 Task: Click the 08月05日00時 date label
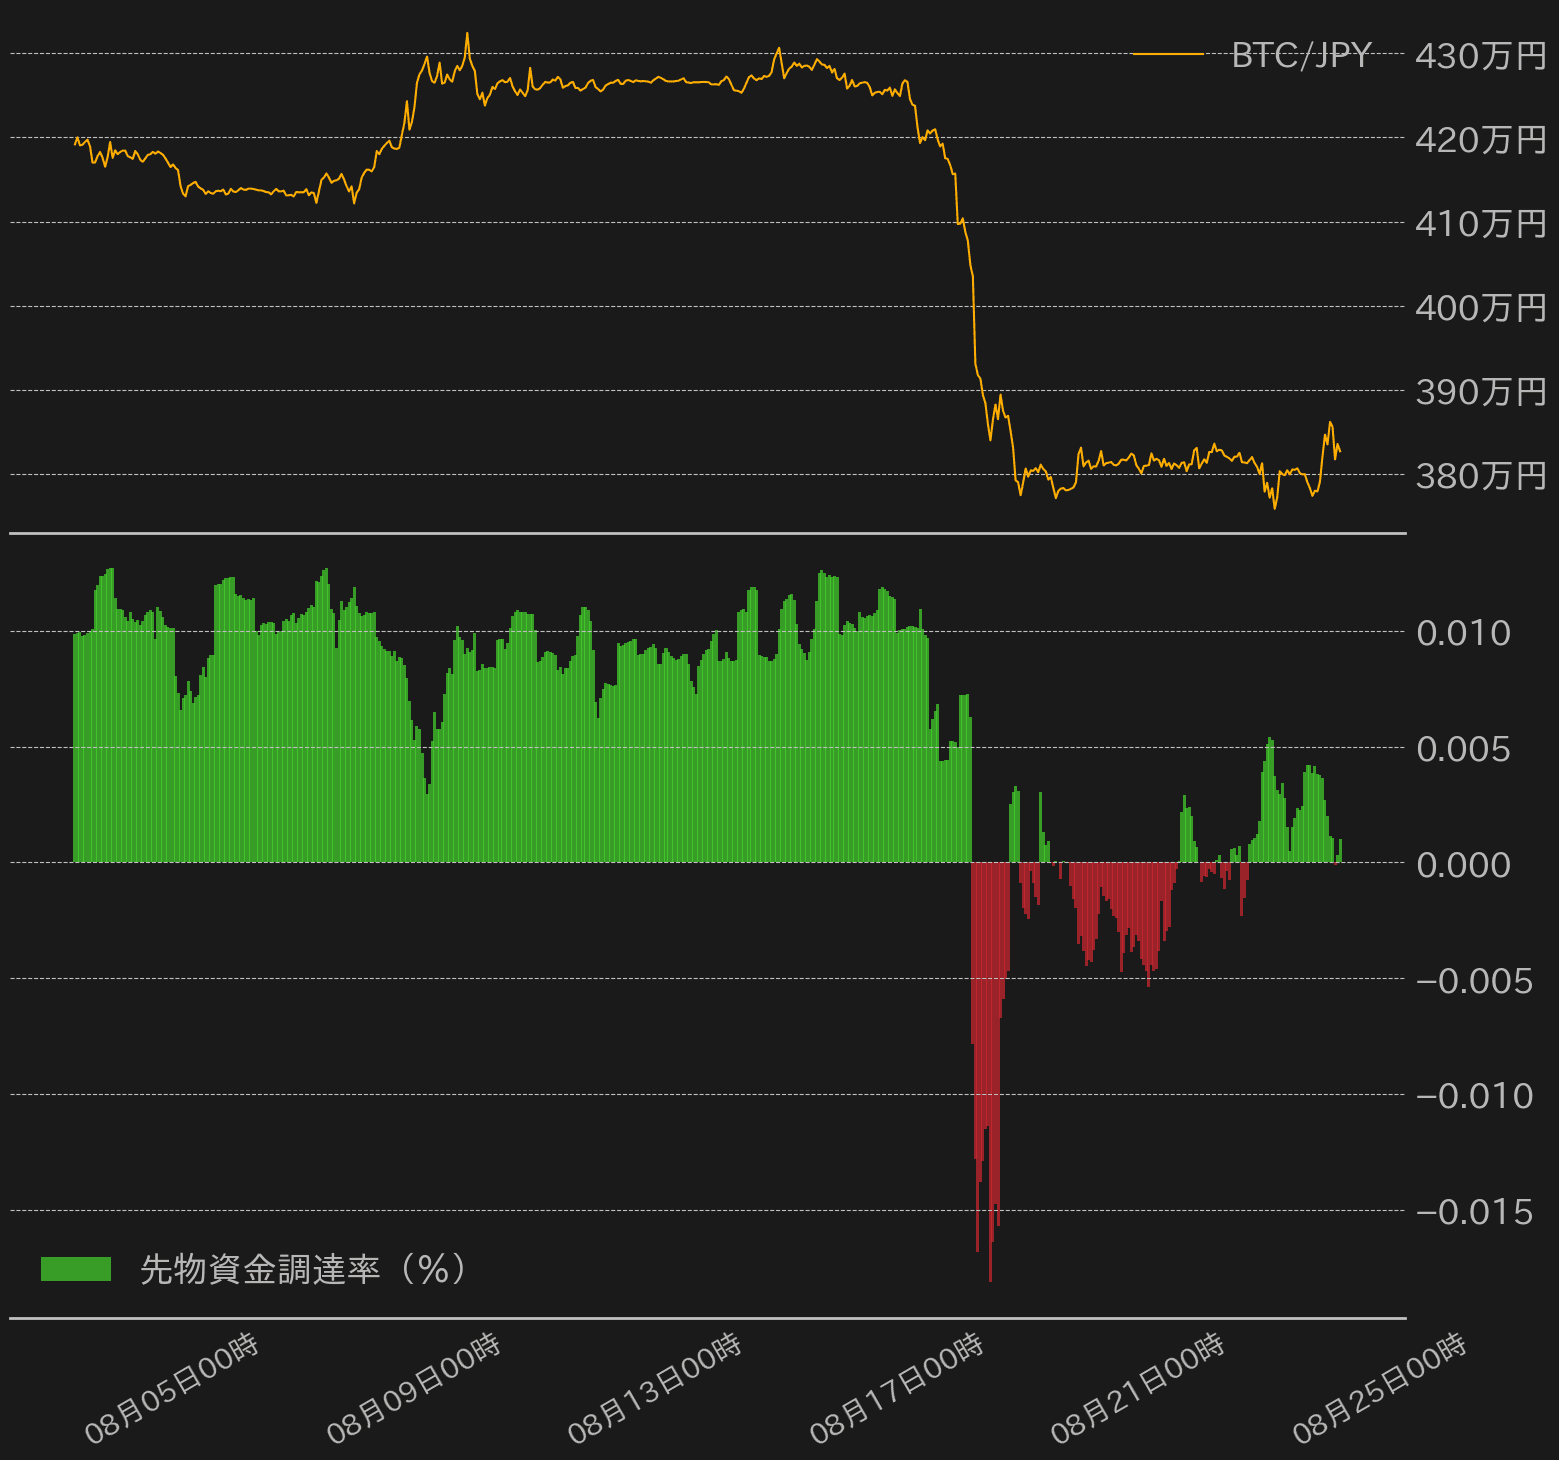(x=172, y=1389)
